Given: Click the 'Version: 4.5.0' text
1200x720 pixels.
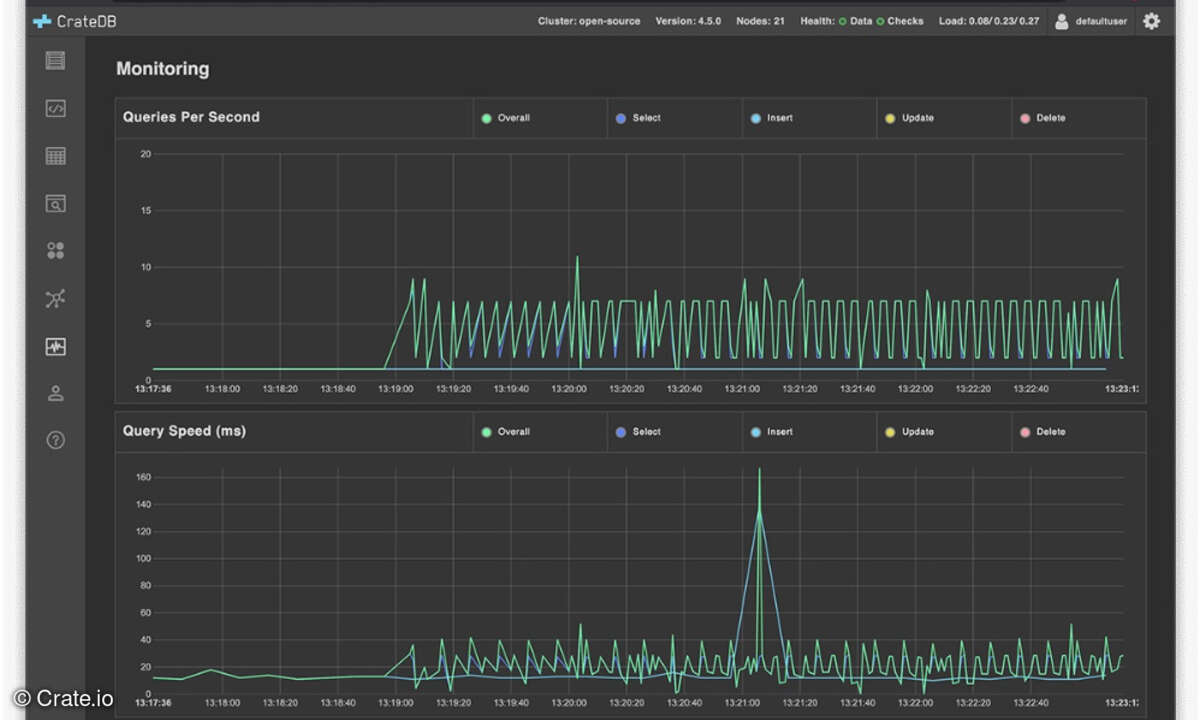Looking at the screenshot, I should 688,21.
